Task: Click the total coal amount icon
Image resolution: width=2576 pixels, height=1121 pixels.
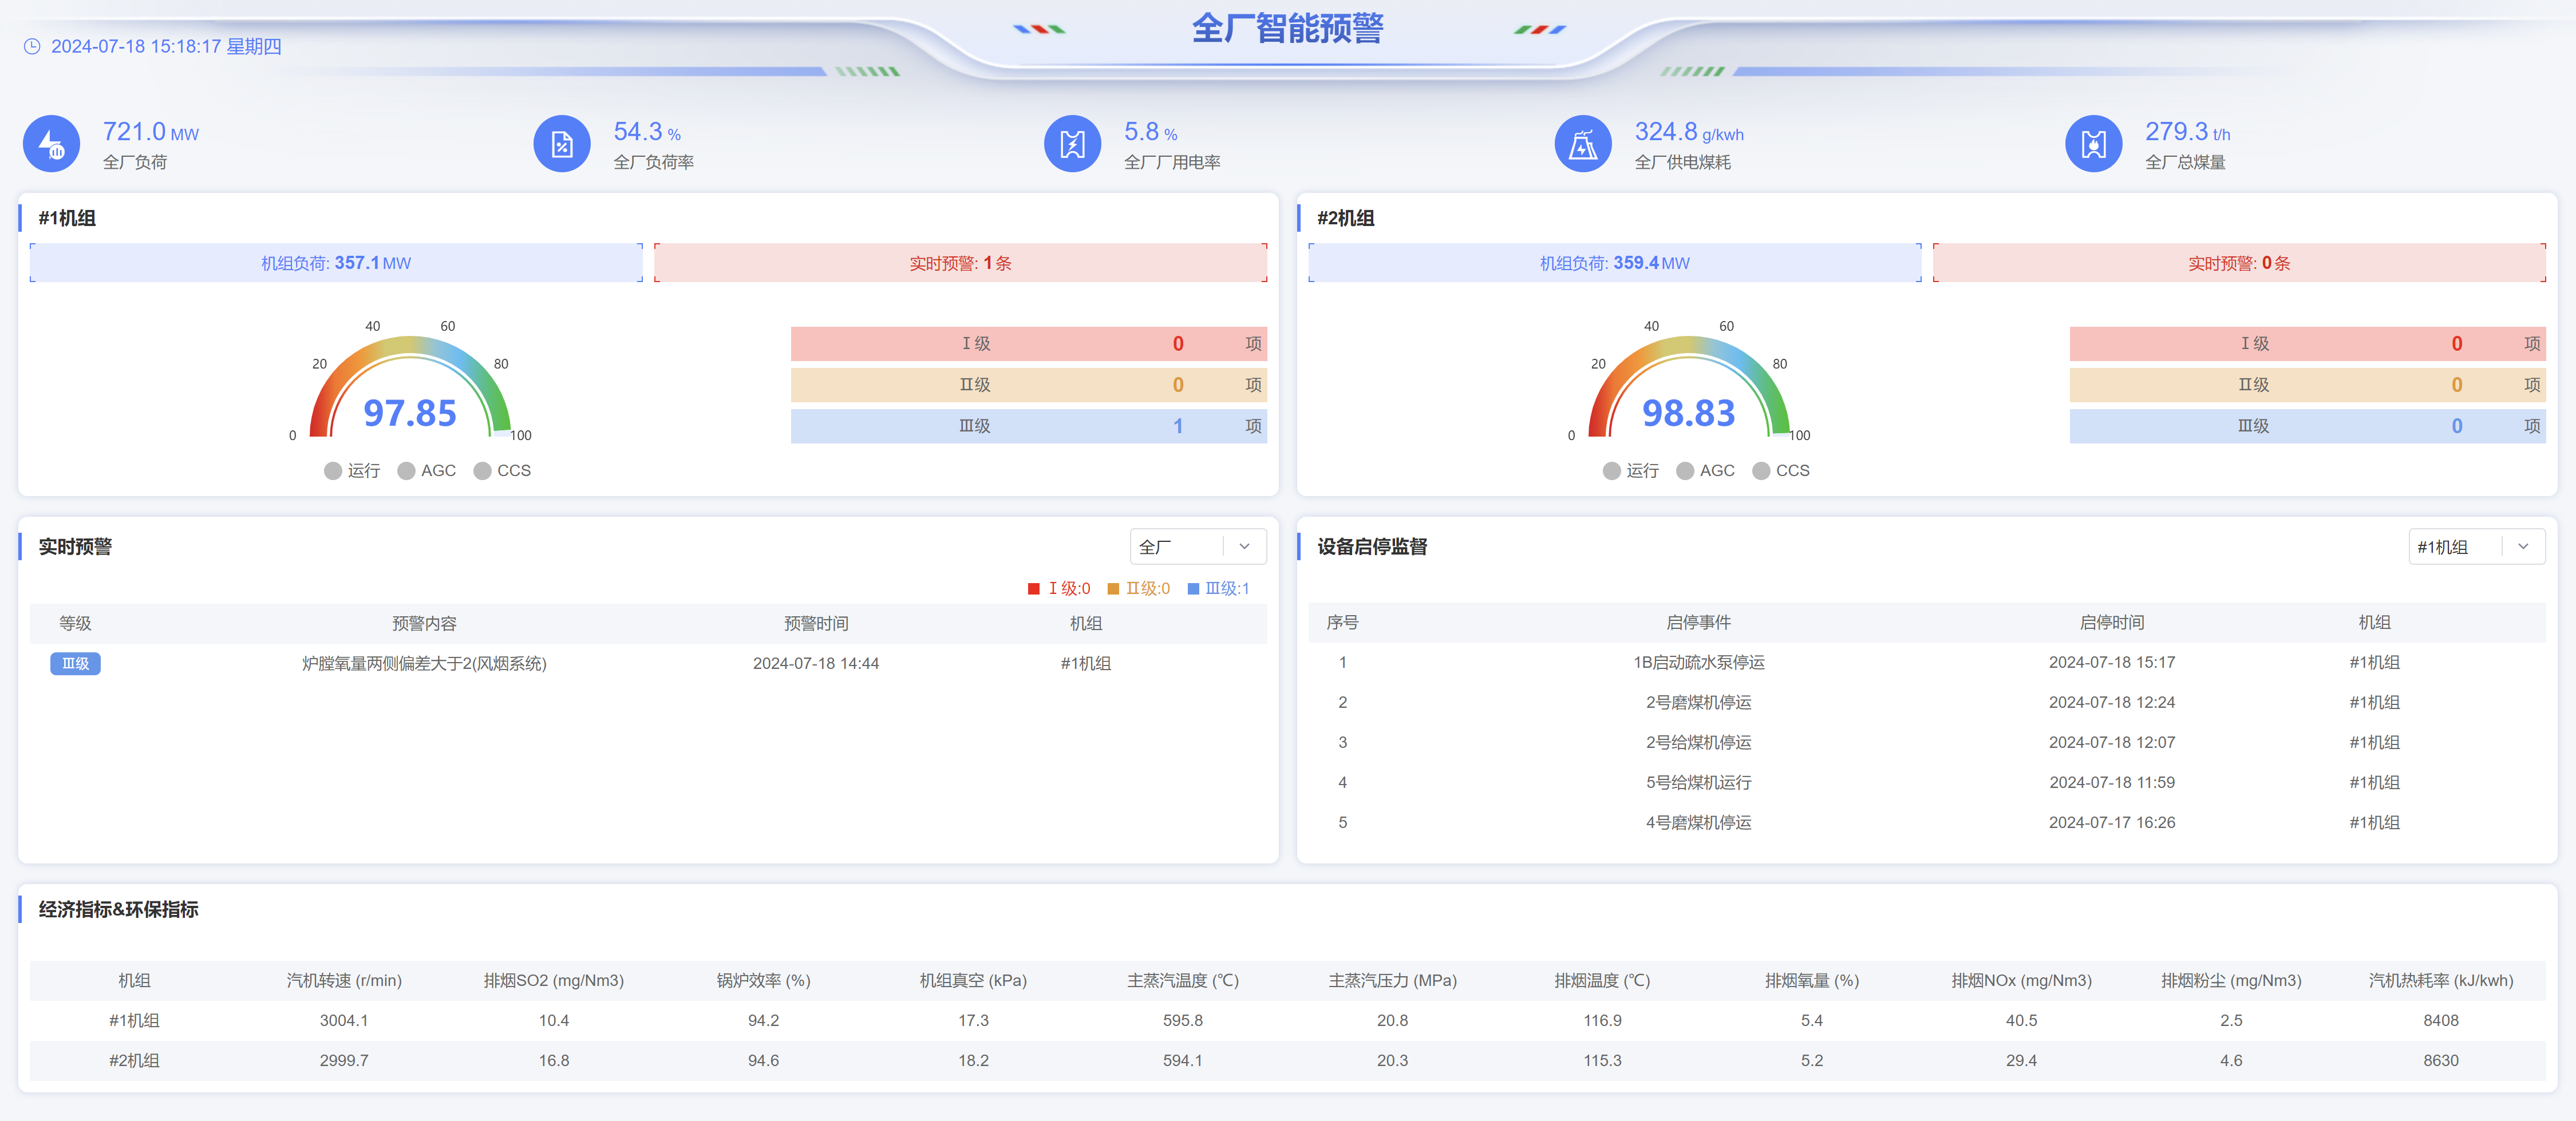Action: coord(2093,144)
